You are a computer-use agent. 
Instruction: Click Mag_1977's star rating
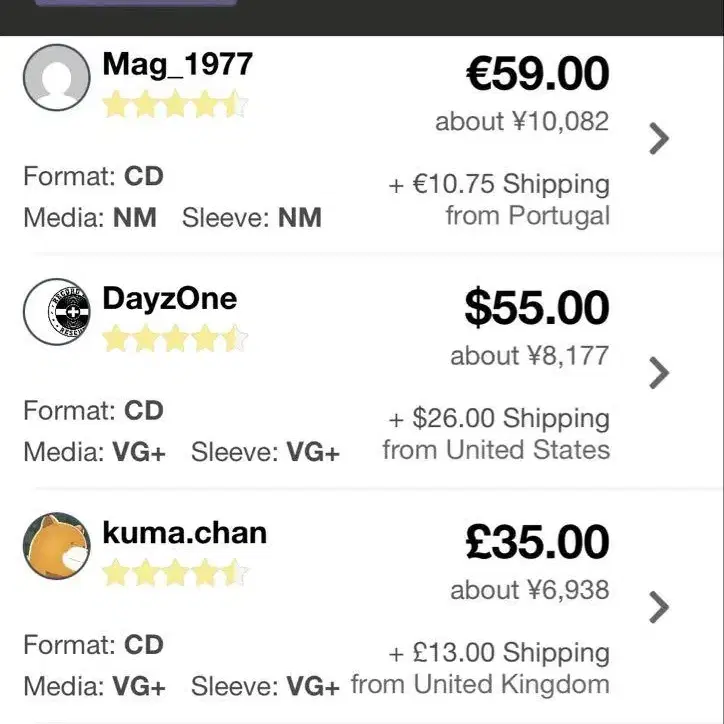(175, 104)
